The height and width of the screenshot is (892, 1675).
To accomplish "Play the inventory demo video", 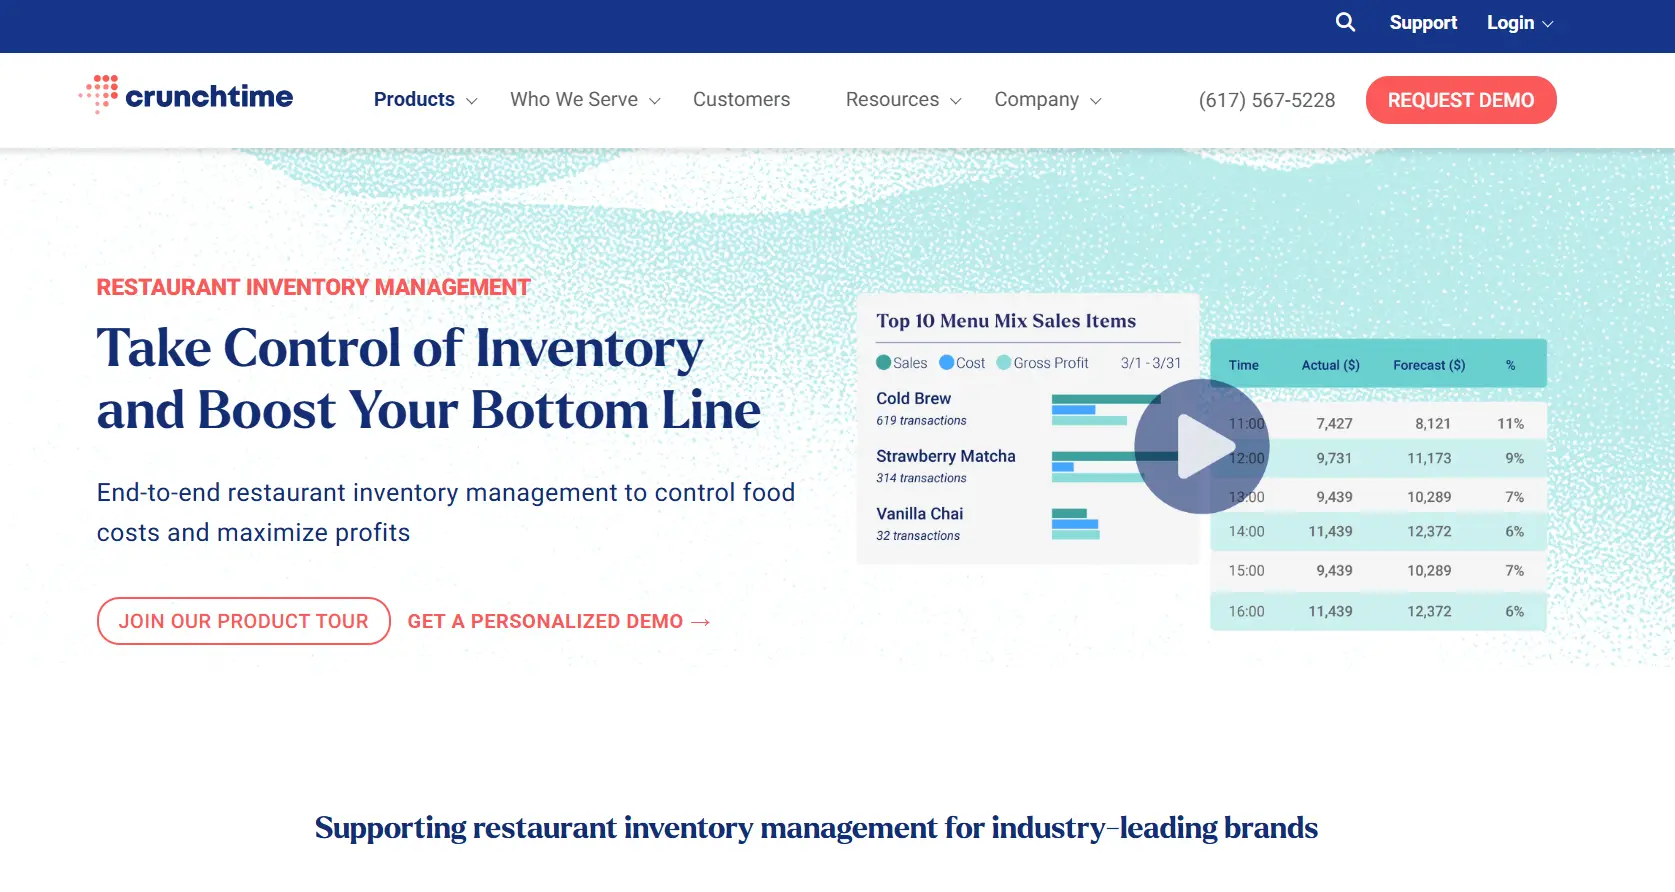I will click(x=1201, y=446).
